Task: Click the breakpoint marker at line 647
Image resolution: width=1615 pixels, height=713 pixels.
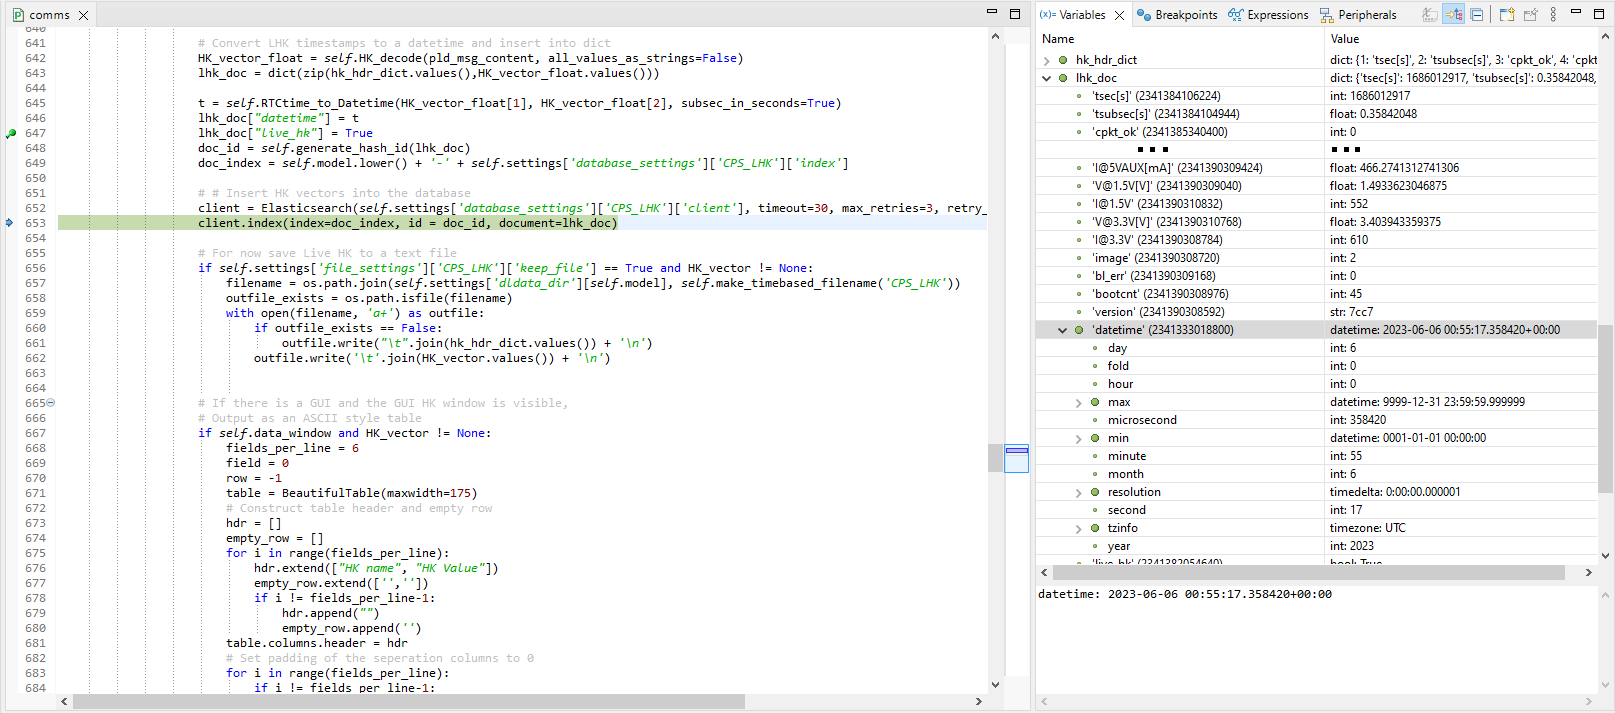Action: tap(10, 133)
